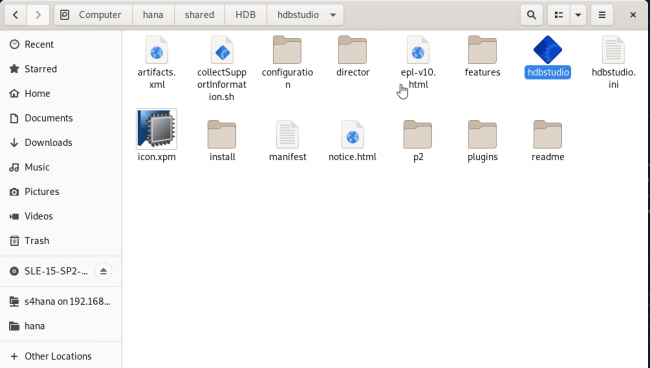The image size is (650, 368).
Task: Click the icon.xpm file name label
Action: click(x=157, y=157)
